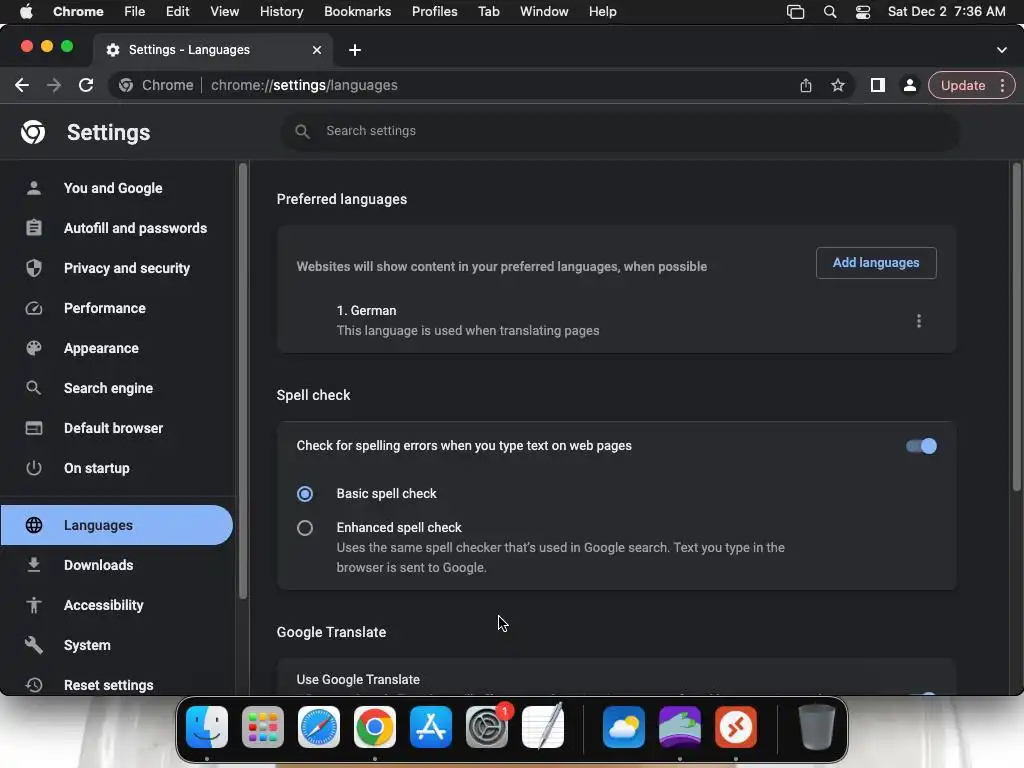Click the browser forward arrow
This screenshot has height=768, width=1024.
click(x=54, y=86)
